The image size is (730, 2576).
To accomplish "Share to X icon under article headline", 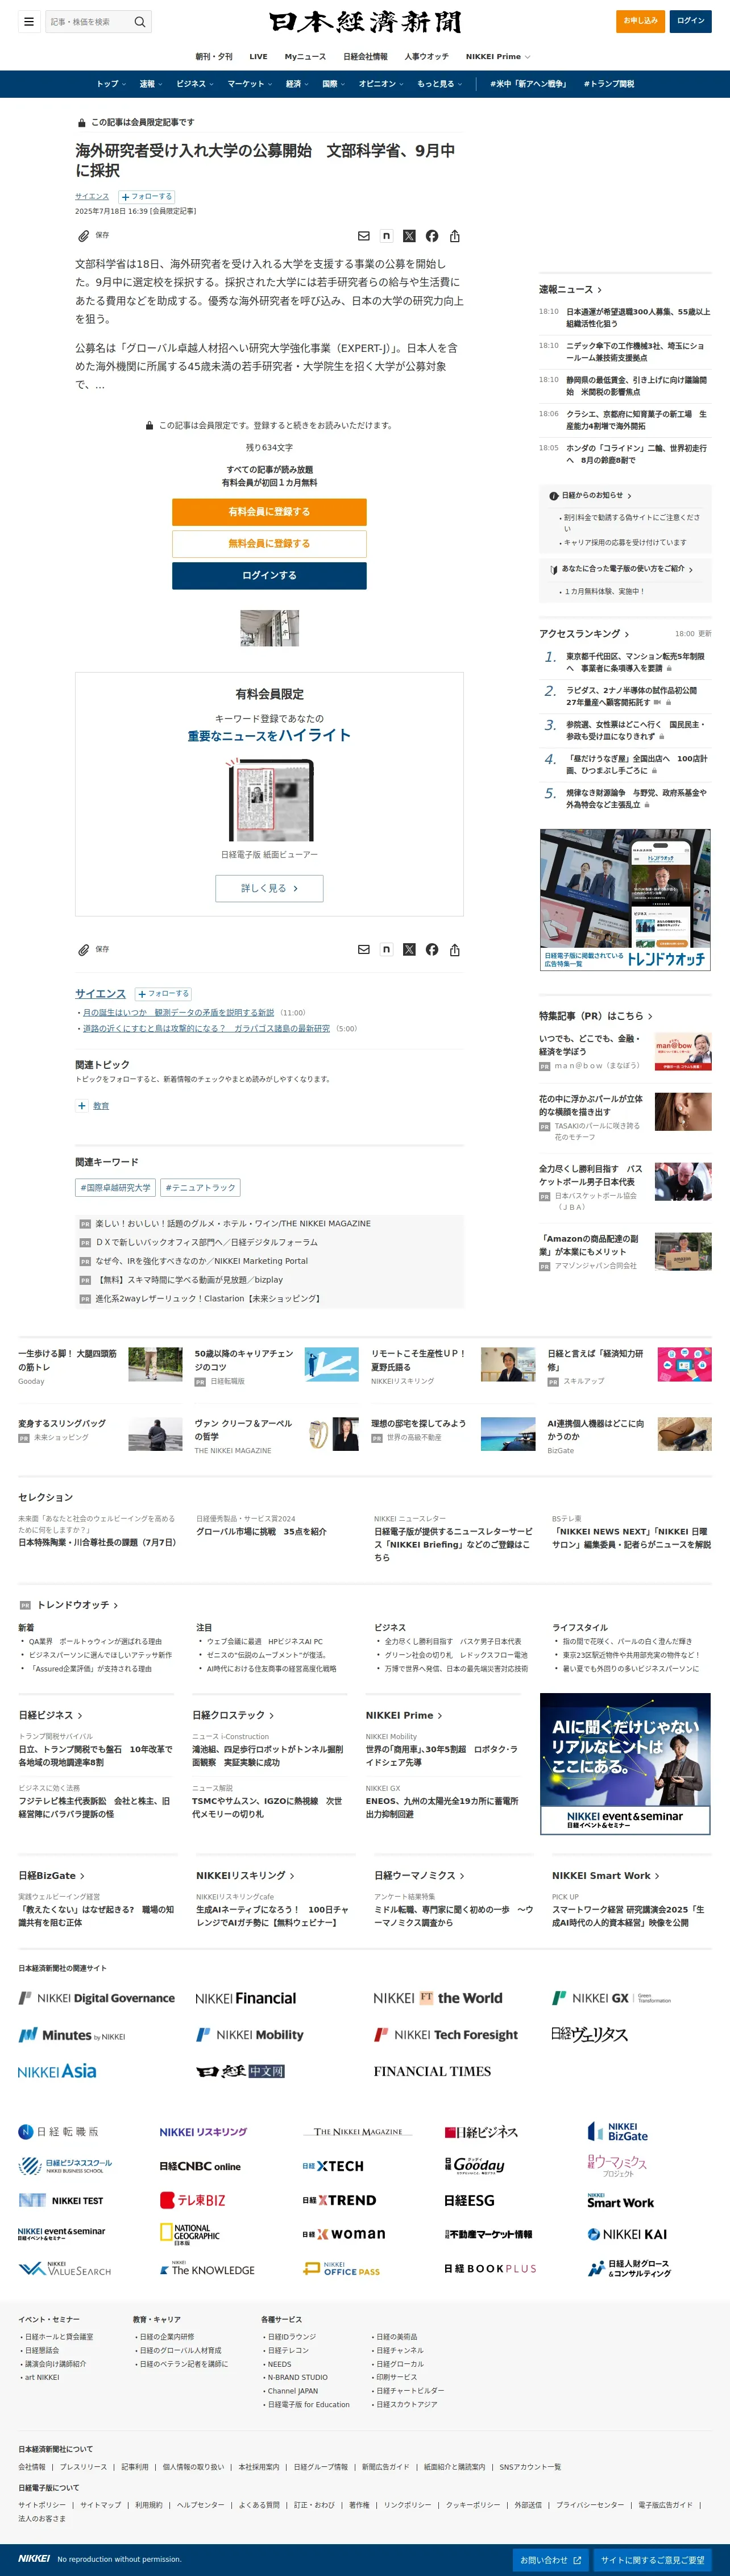I will [409, 236].
